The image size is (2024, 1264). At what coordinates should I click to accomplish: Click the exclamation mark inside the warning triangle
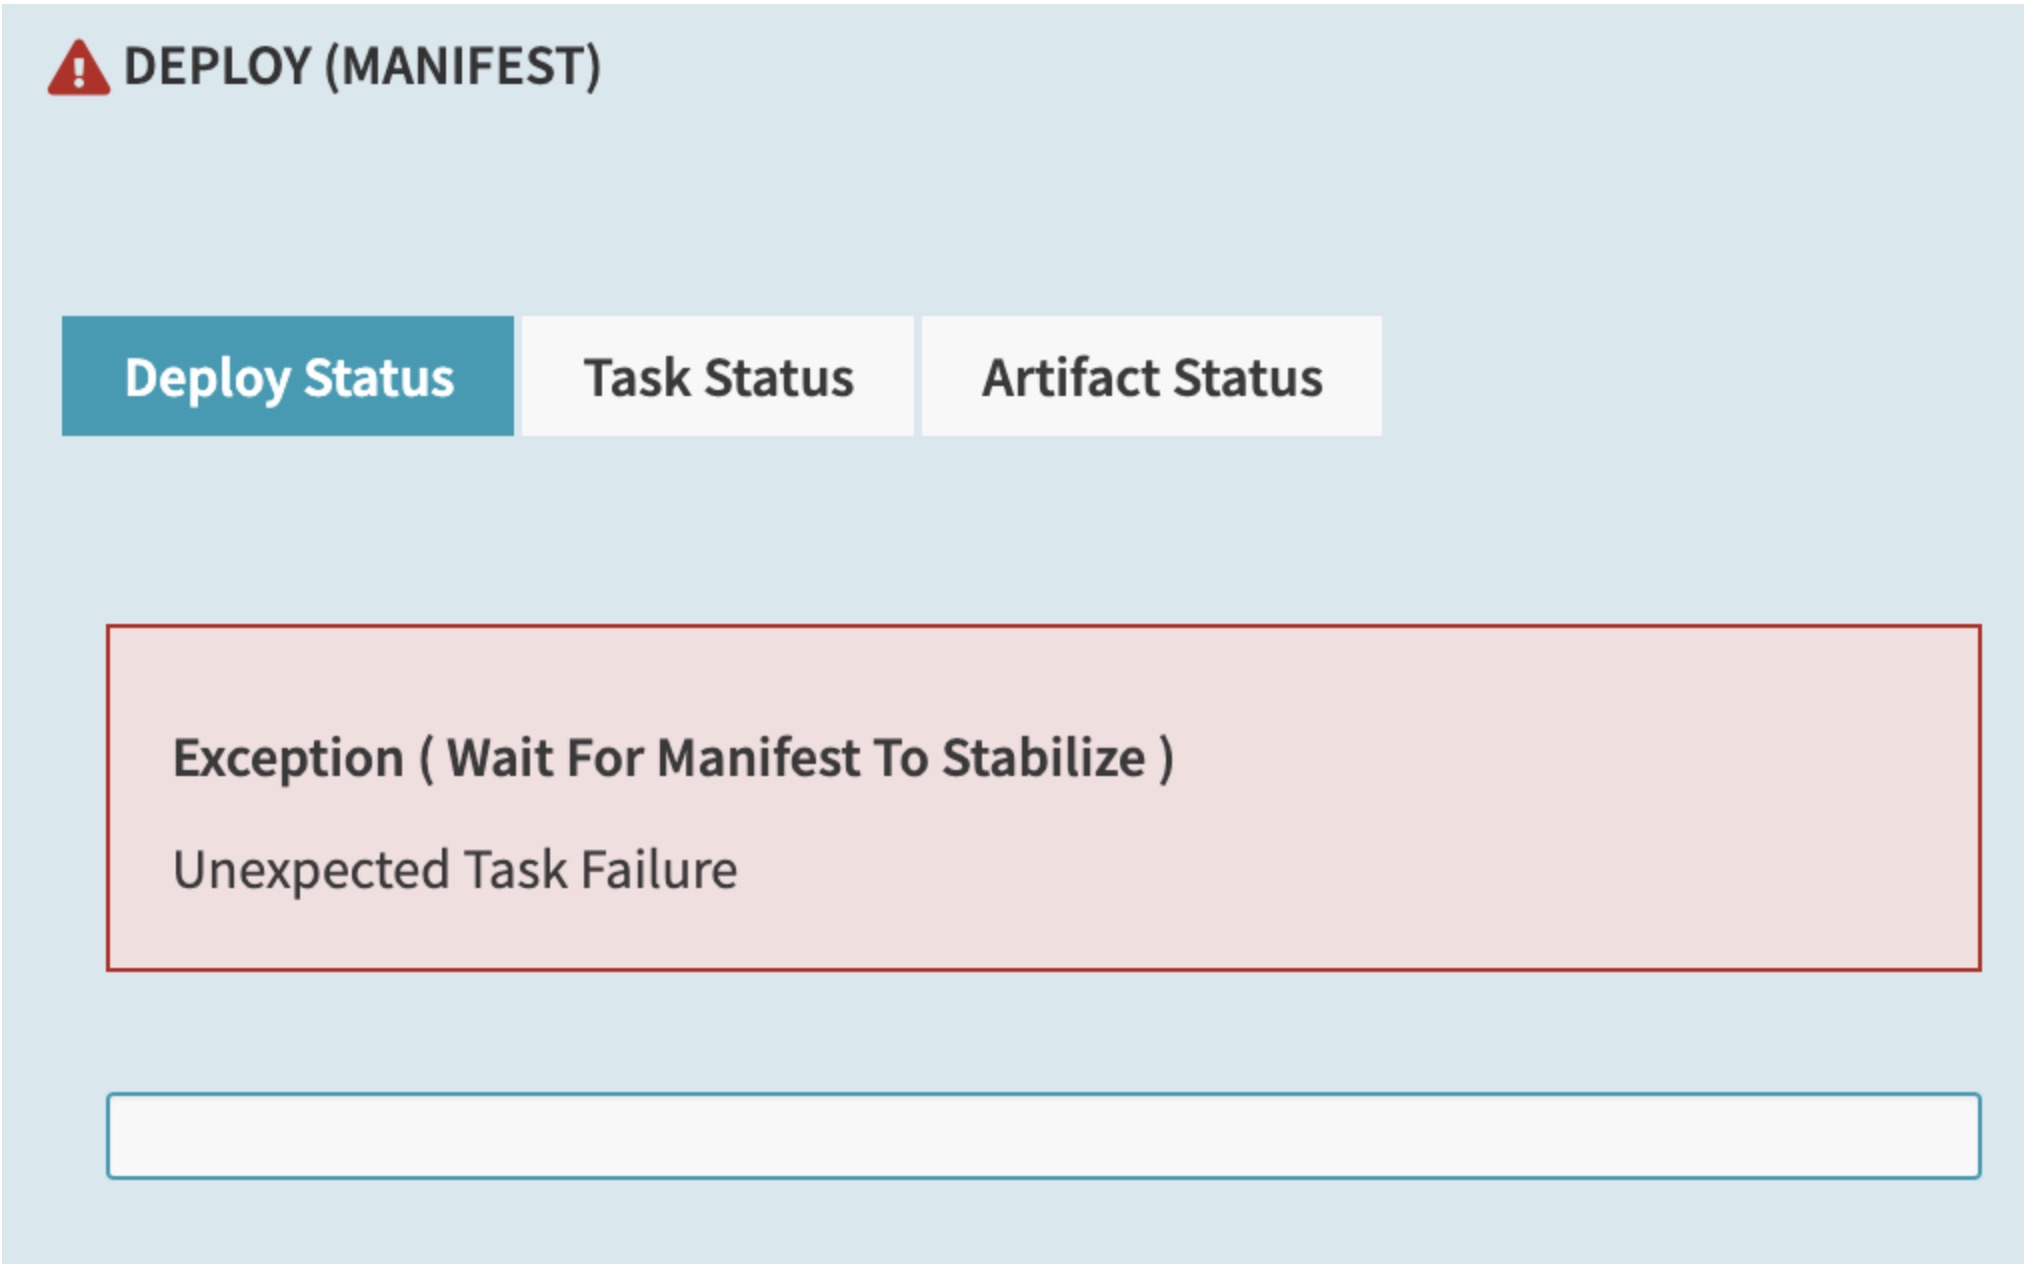pos(81,70)
